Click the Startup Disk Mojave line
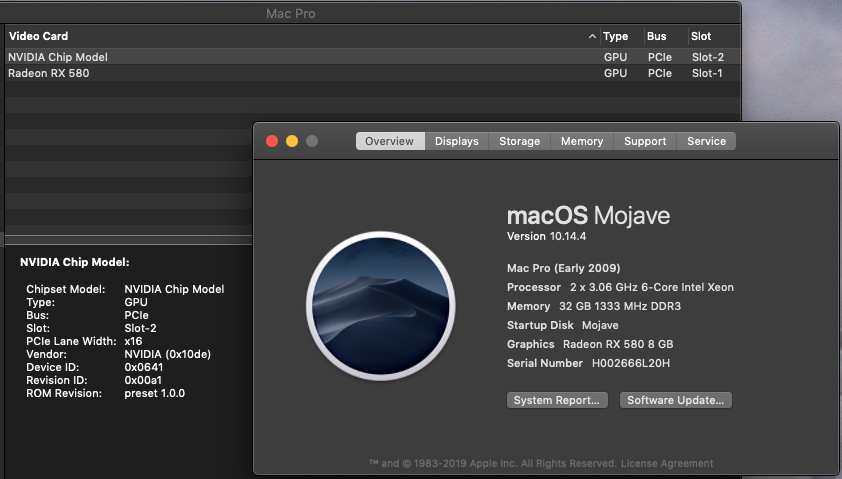 [x=562, y=325]
